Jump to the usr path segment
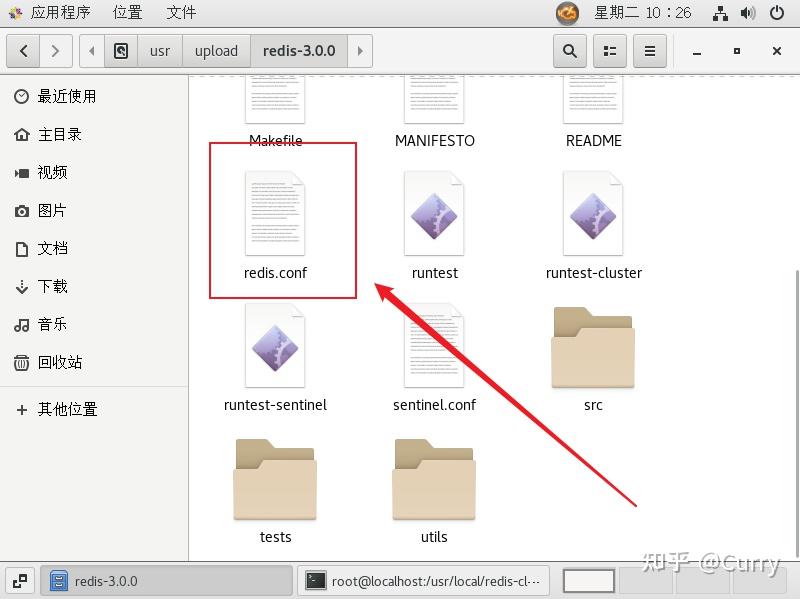Image resolution: width=800 pixels, height=599 pixels. point(160,51)
